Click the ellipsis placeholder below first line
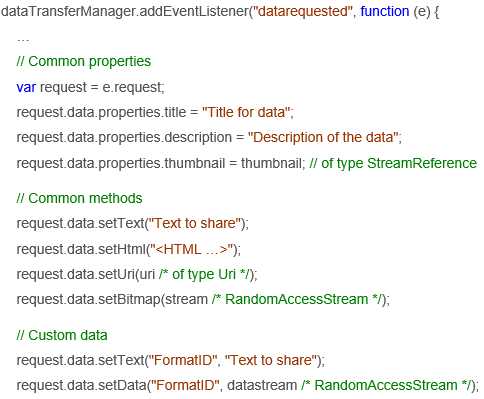484x399 pixels. coord(23,40)
